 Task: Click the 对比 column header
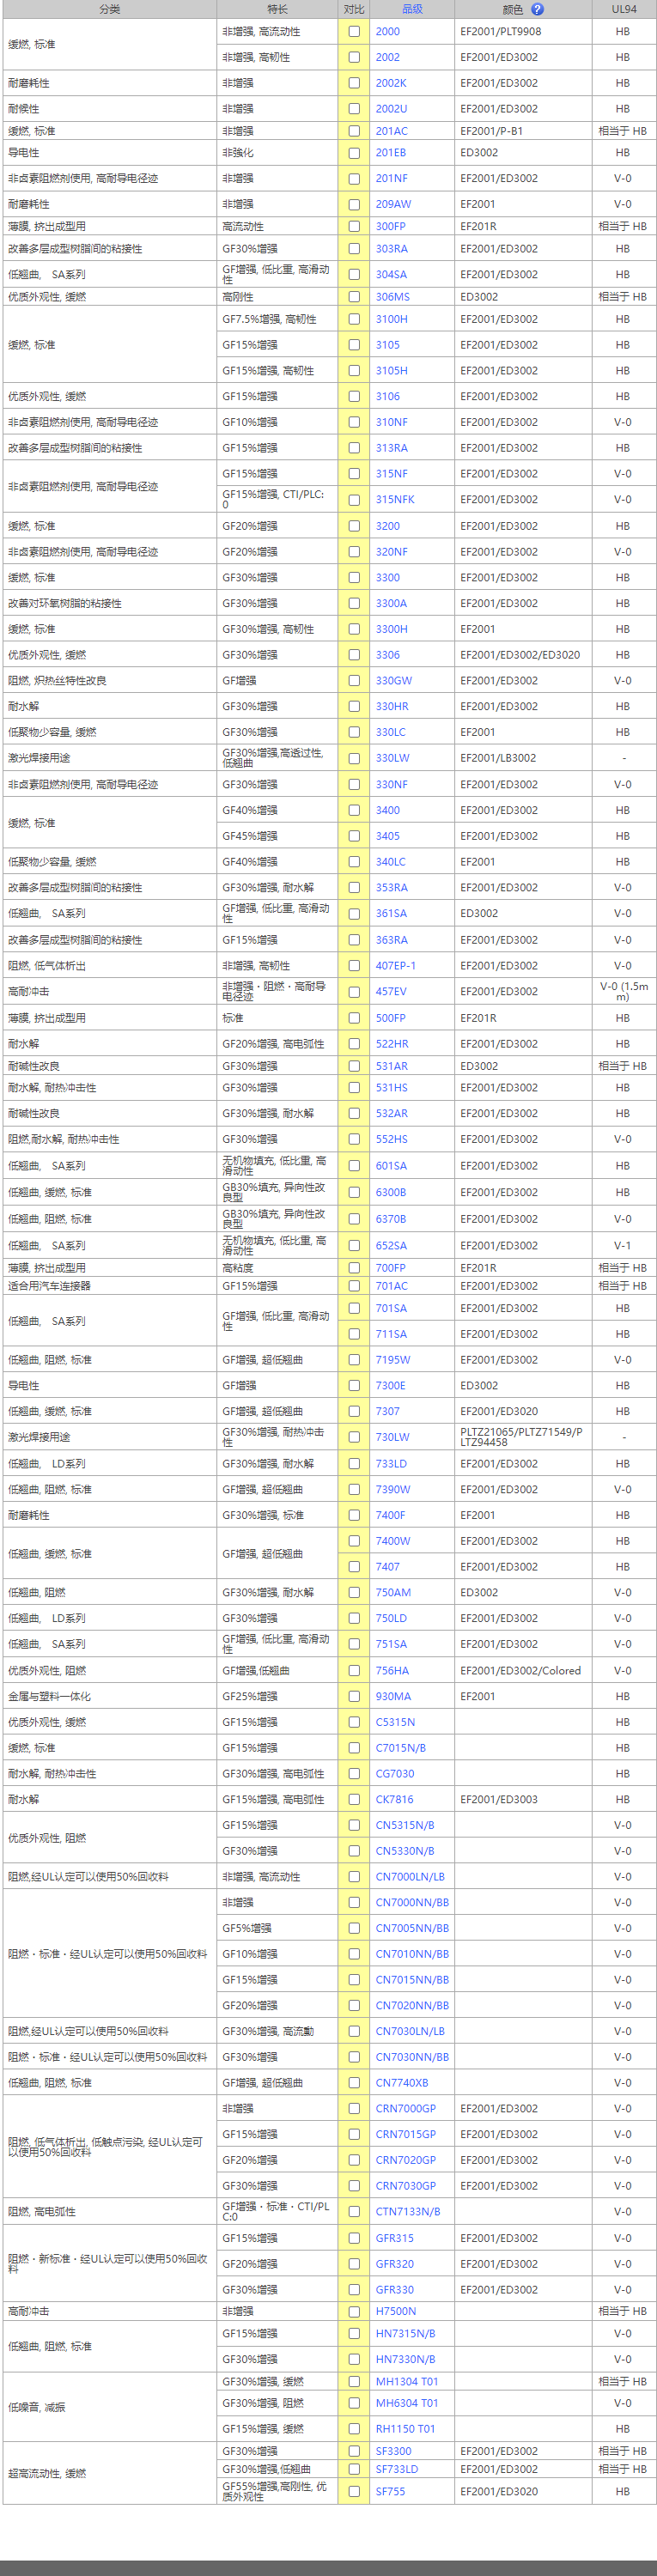[x=354, y=9]
